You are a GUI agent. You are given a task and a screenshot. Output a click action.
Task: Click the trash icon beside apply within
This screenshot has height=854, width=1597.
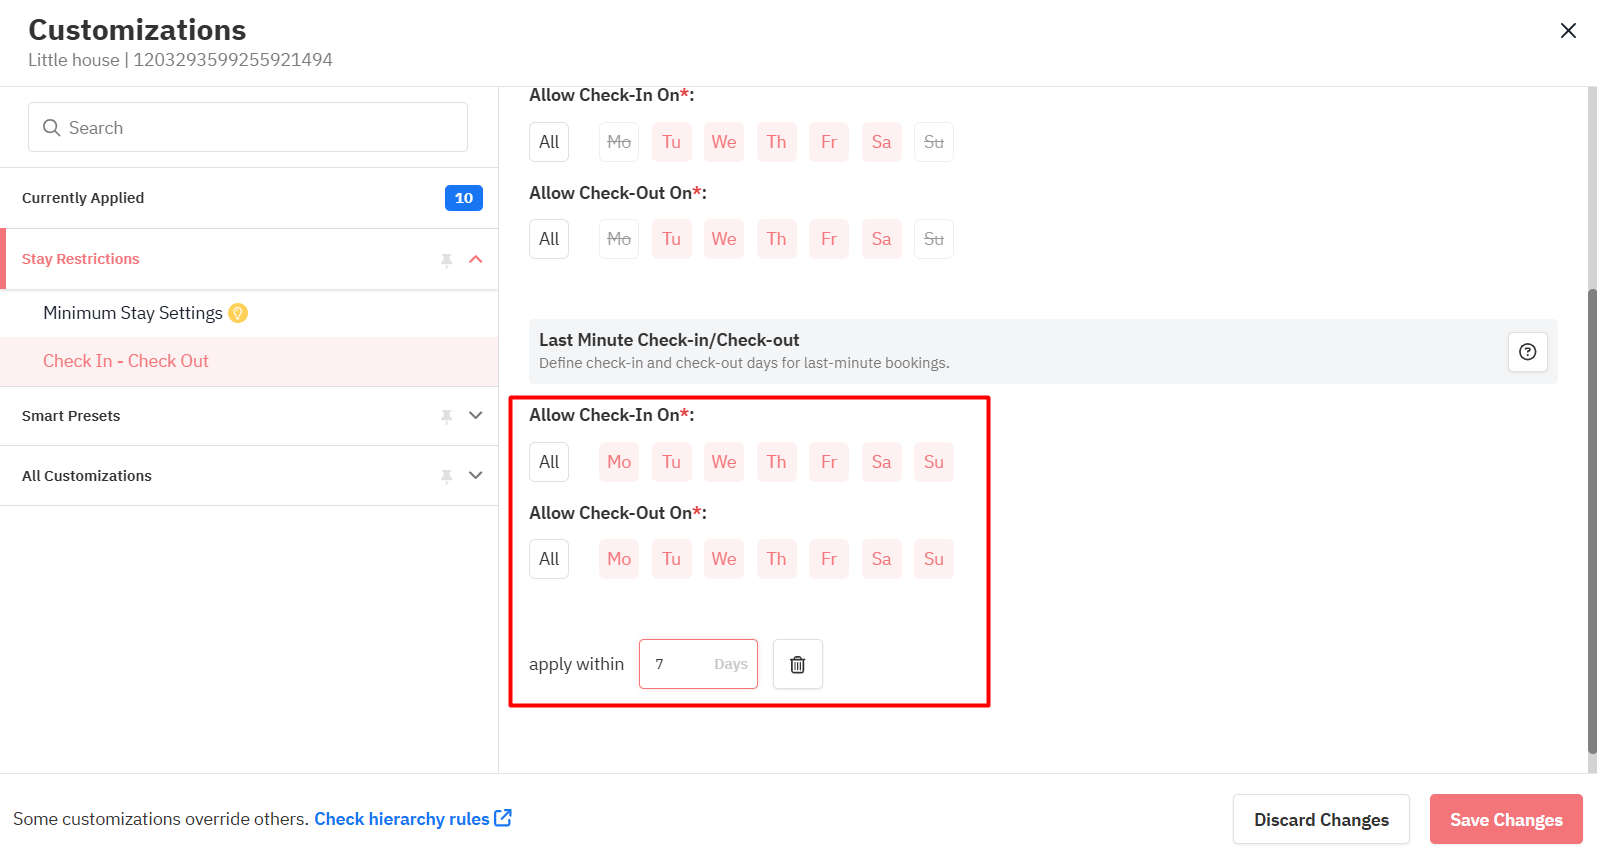tap(797, 664)
